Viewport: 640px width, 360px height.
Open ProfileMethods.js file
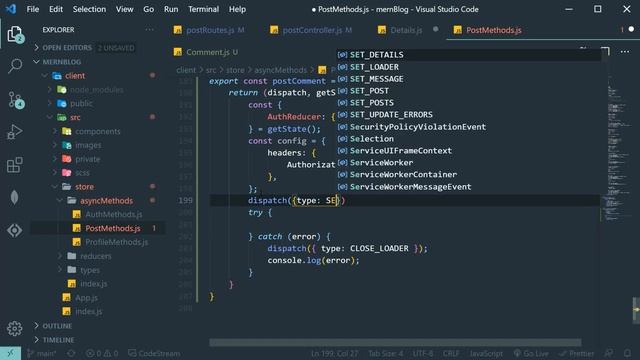tap(116, 242)
